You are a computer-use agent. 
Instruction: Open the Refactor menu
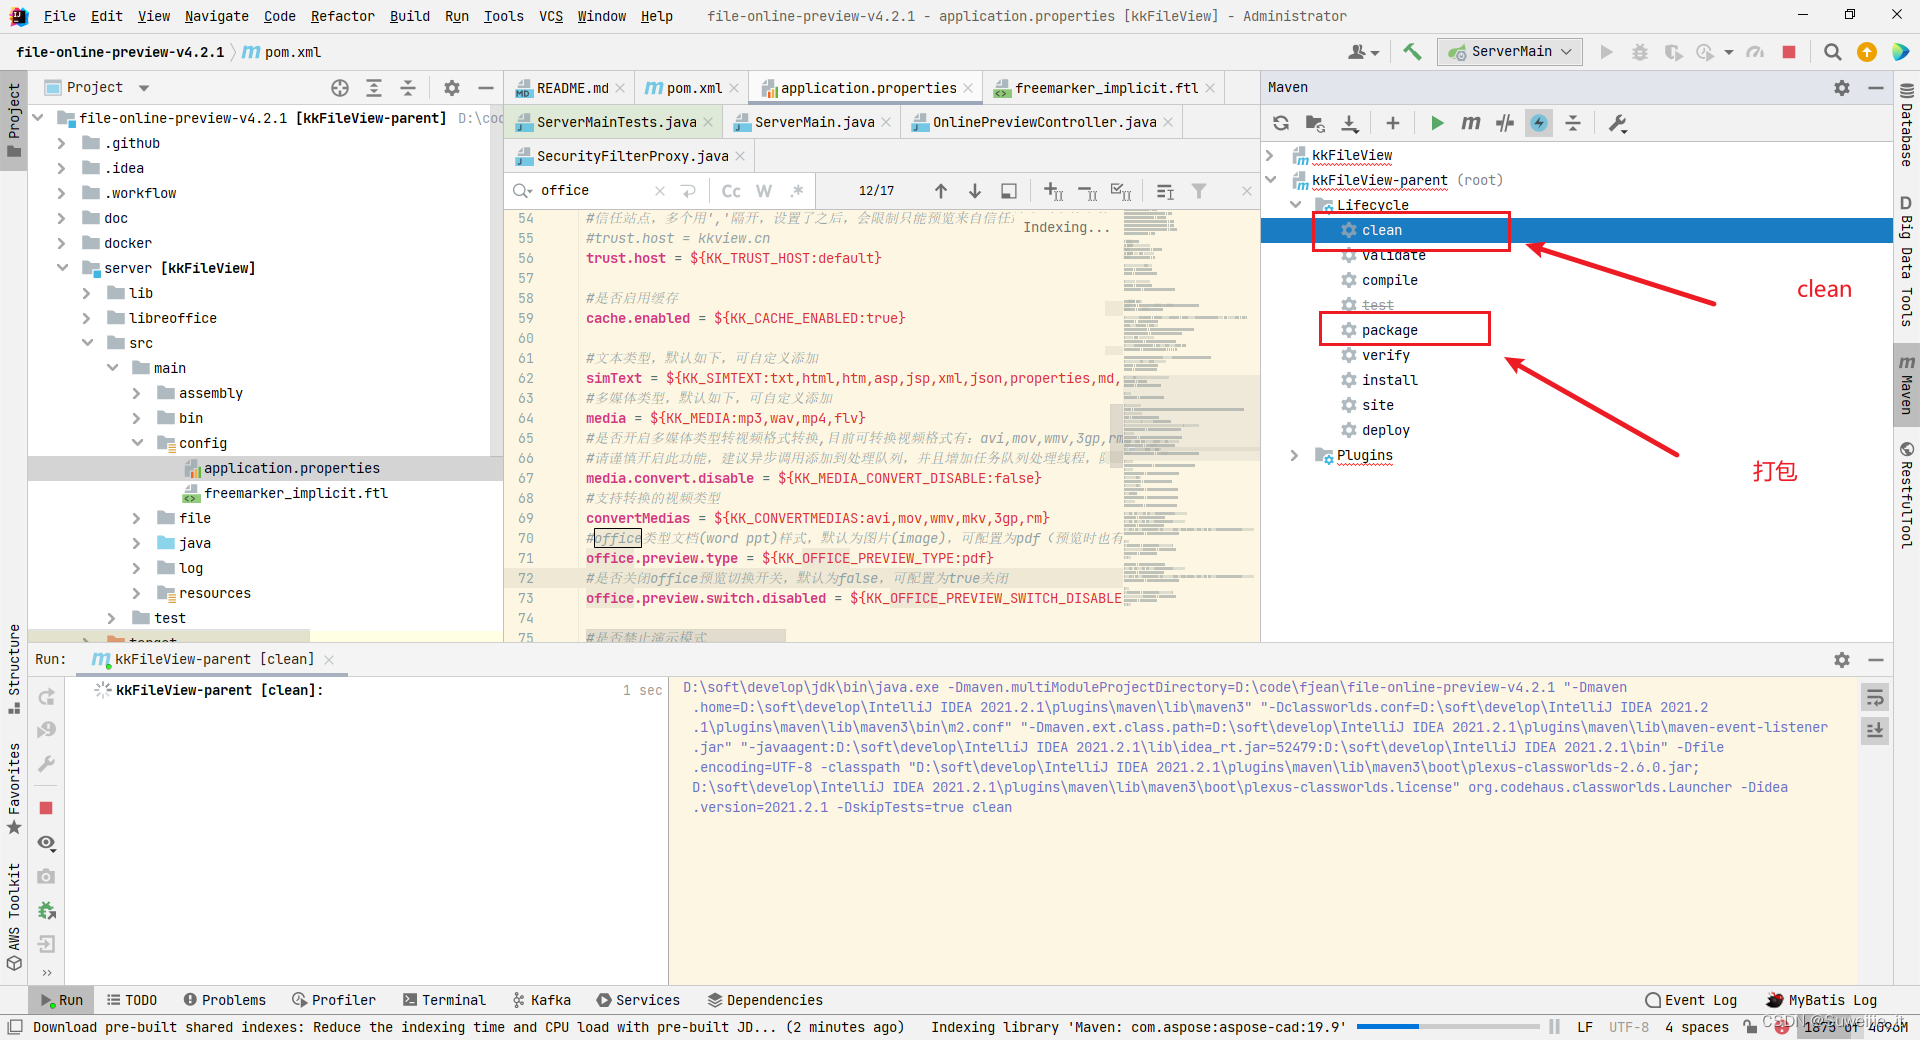click(x=342, y=16)
